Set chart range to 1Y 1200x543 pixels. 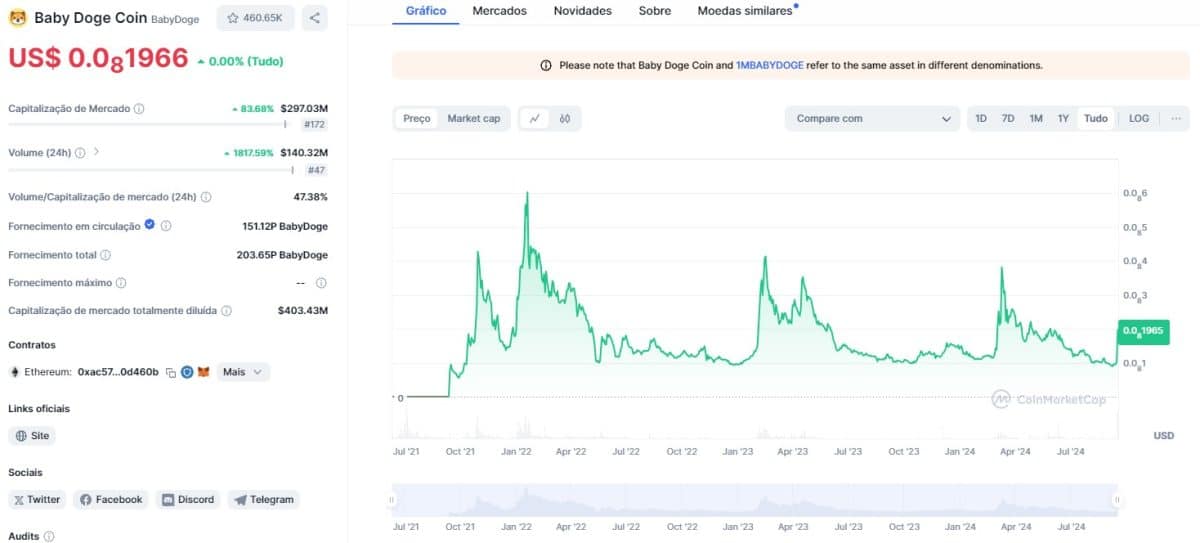point(1063,118)
